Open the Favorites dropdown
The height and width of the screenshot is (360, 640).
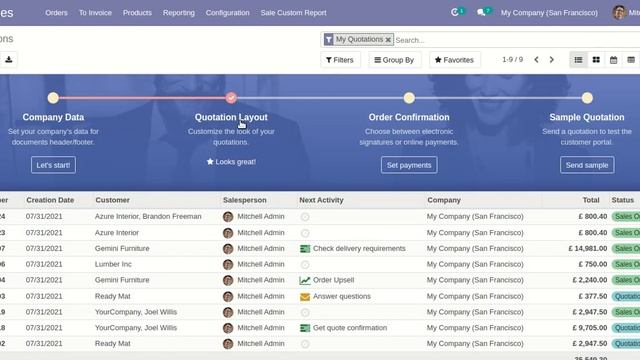point(454,60)
